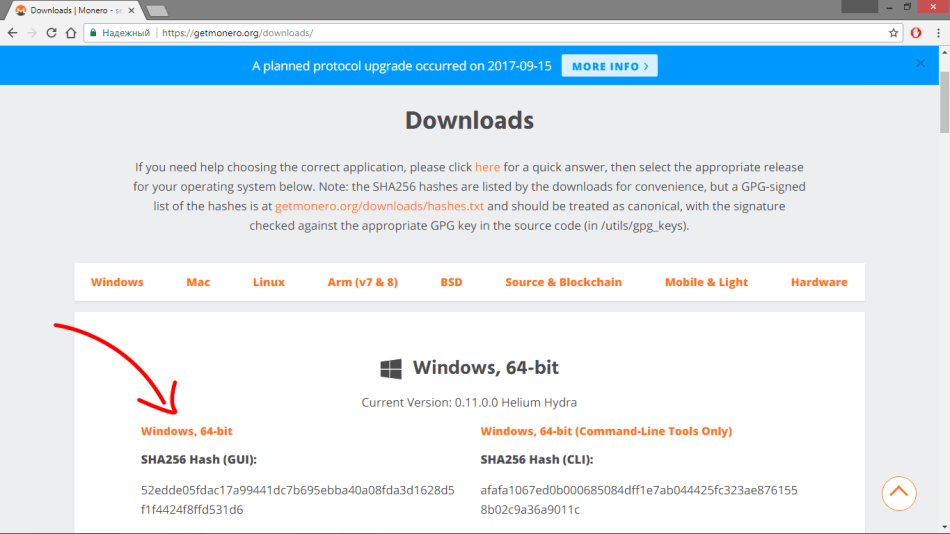
Task: Open the 'here' quick answer link
Action: click(487, 167)
